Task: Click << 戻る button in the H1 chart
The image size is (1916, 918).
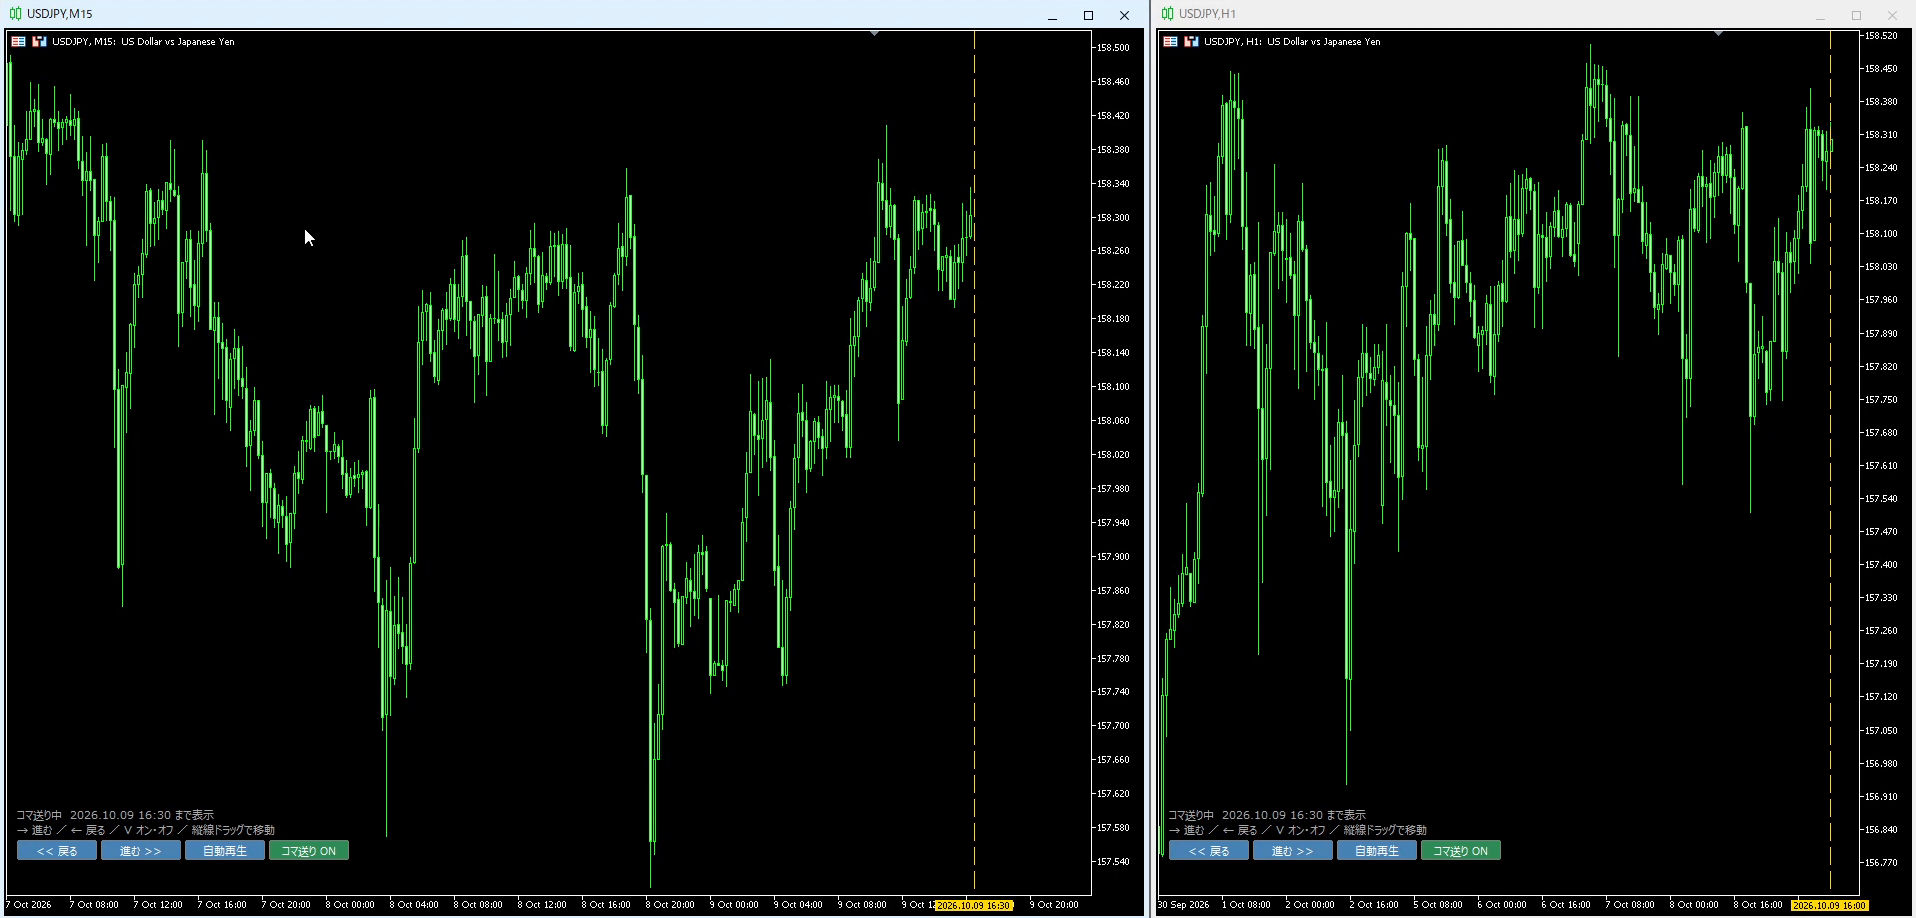Action: (1209, 851)
